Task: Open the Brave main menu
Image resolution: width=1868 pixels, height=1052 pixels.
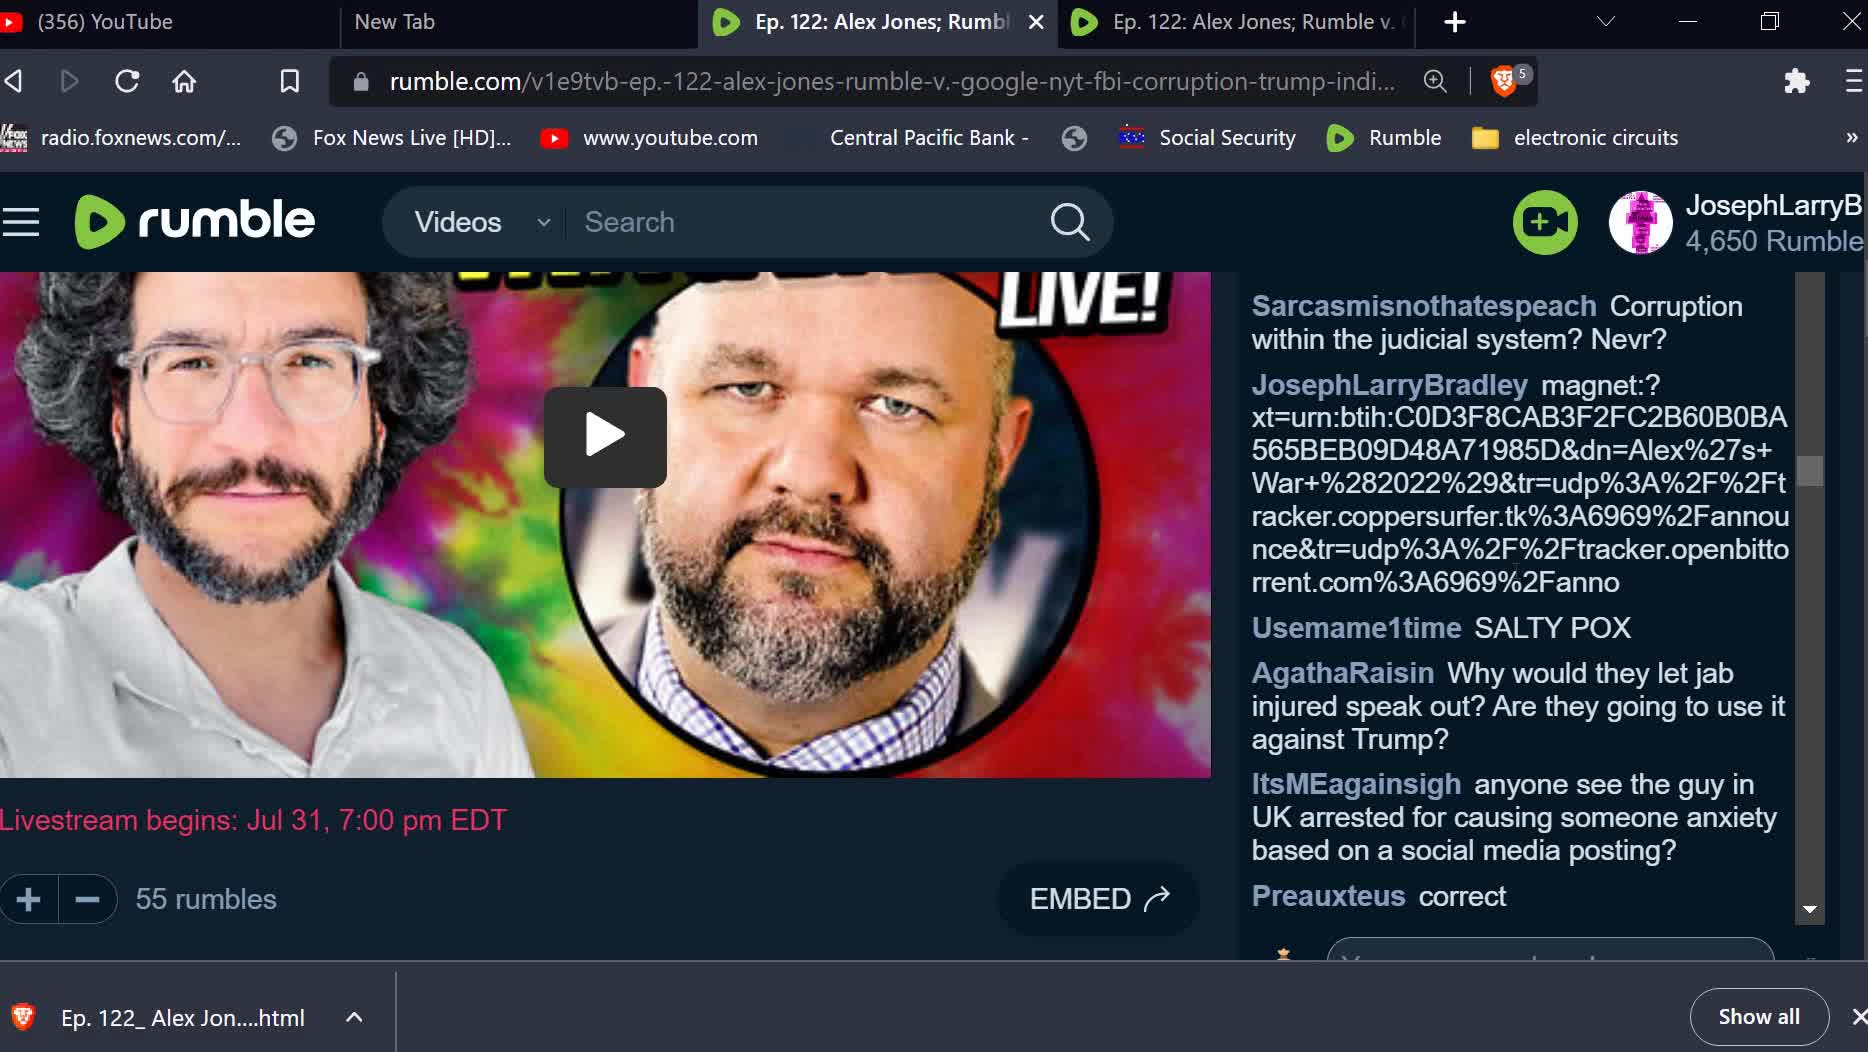Action: point(1855,81)
